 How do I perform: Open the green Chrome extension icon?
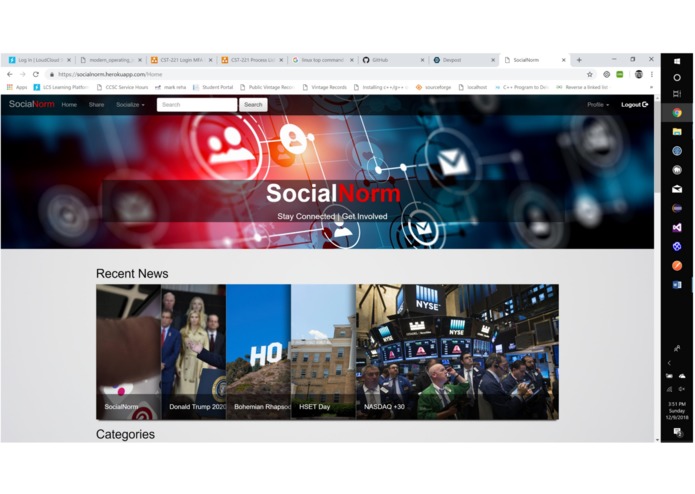pos(620,74)
